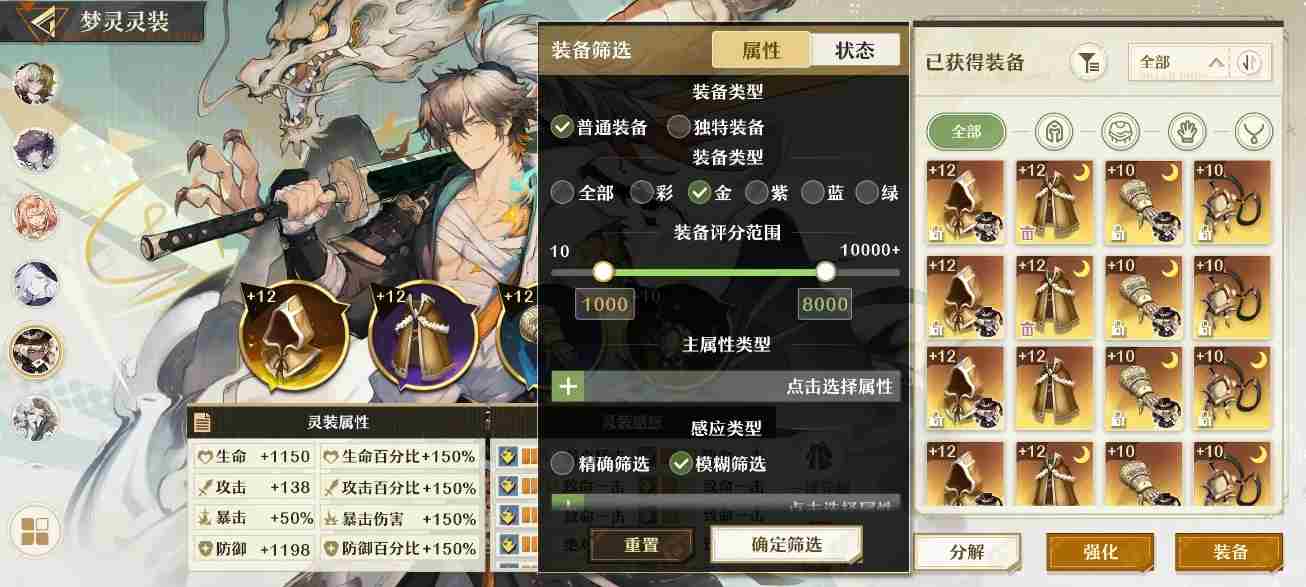Open the equipment filter funnel icon
Image resolution: width=1306 pixels, height=587 pixels.
(1088, 63)
